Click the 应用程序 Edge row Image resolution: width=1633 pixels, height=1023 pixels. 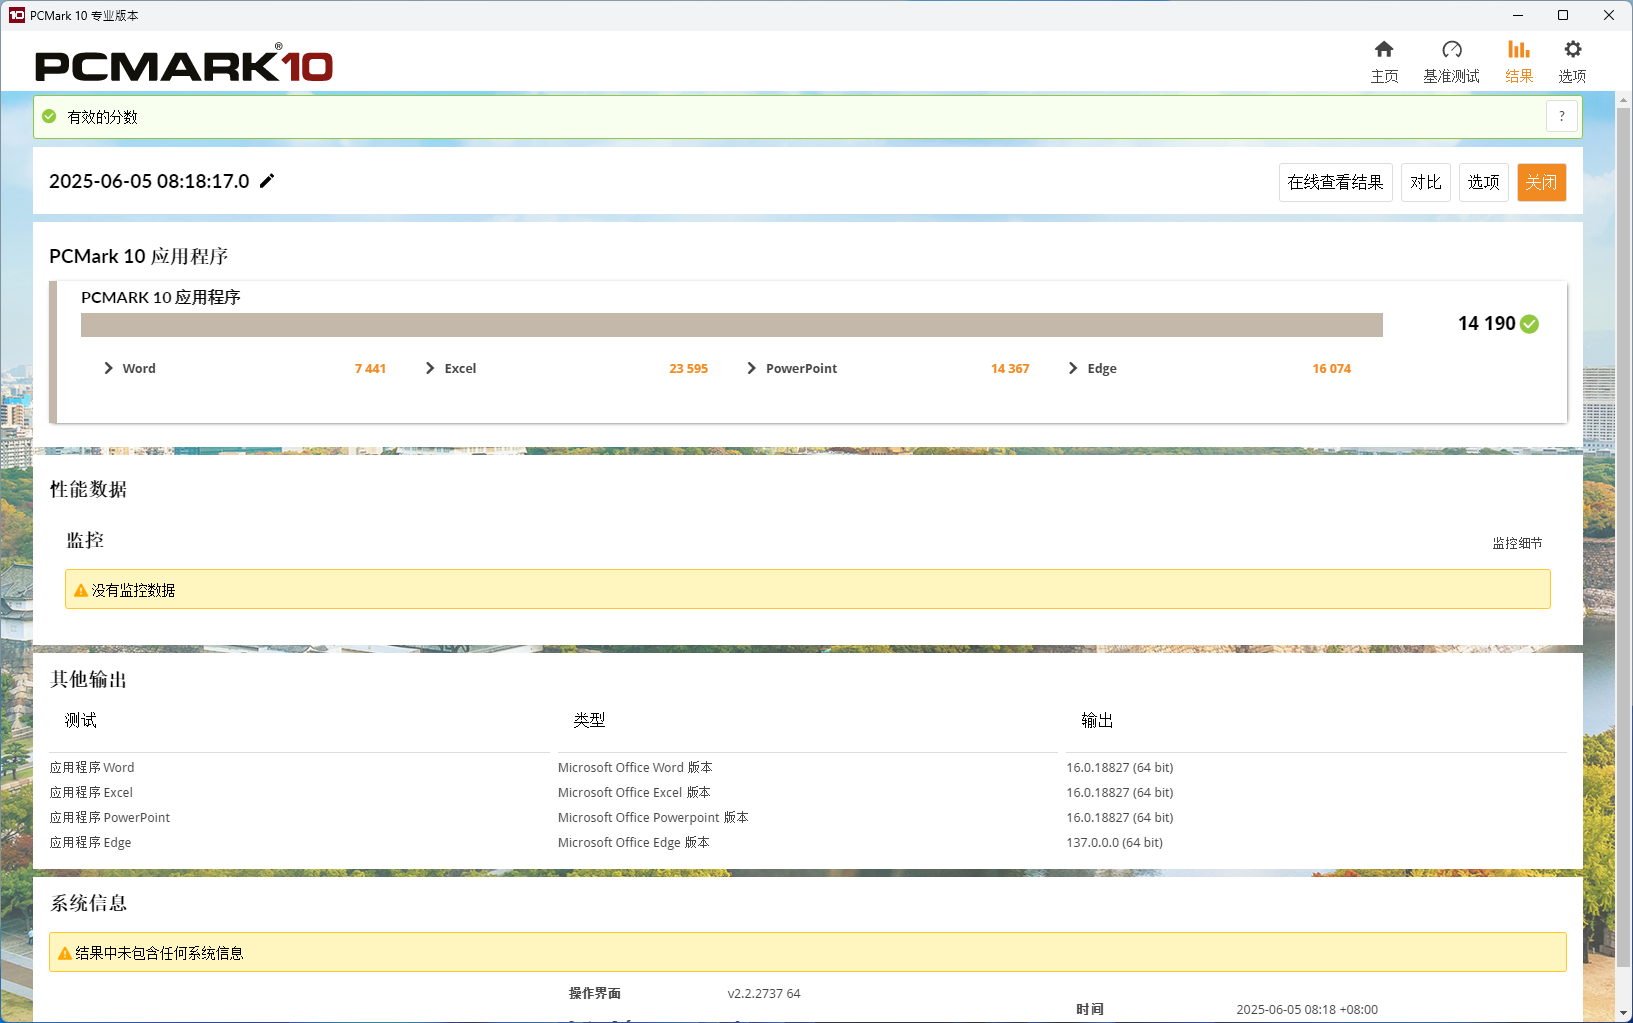coord(91,842)
